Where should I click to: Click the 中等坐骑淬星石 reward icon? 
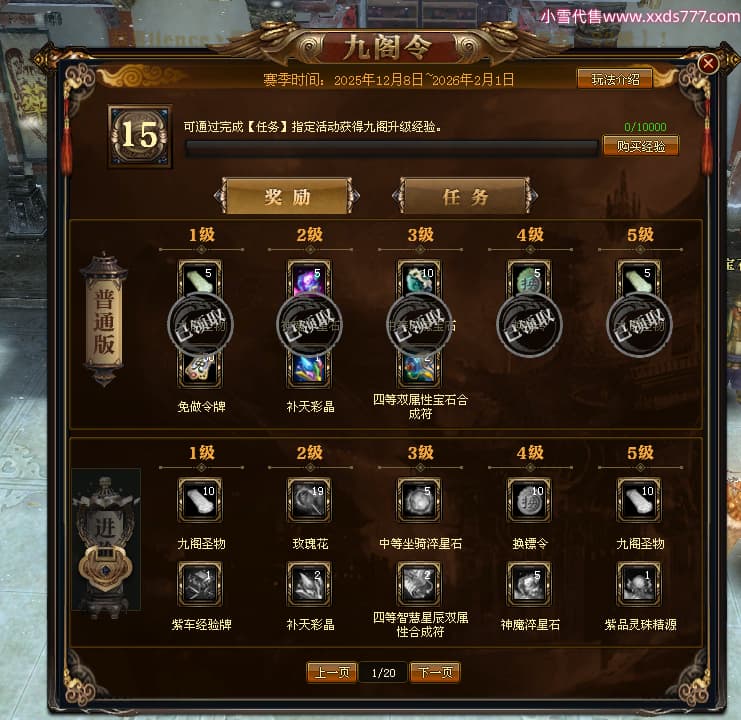click(419, 499)
